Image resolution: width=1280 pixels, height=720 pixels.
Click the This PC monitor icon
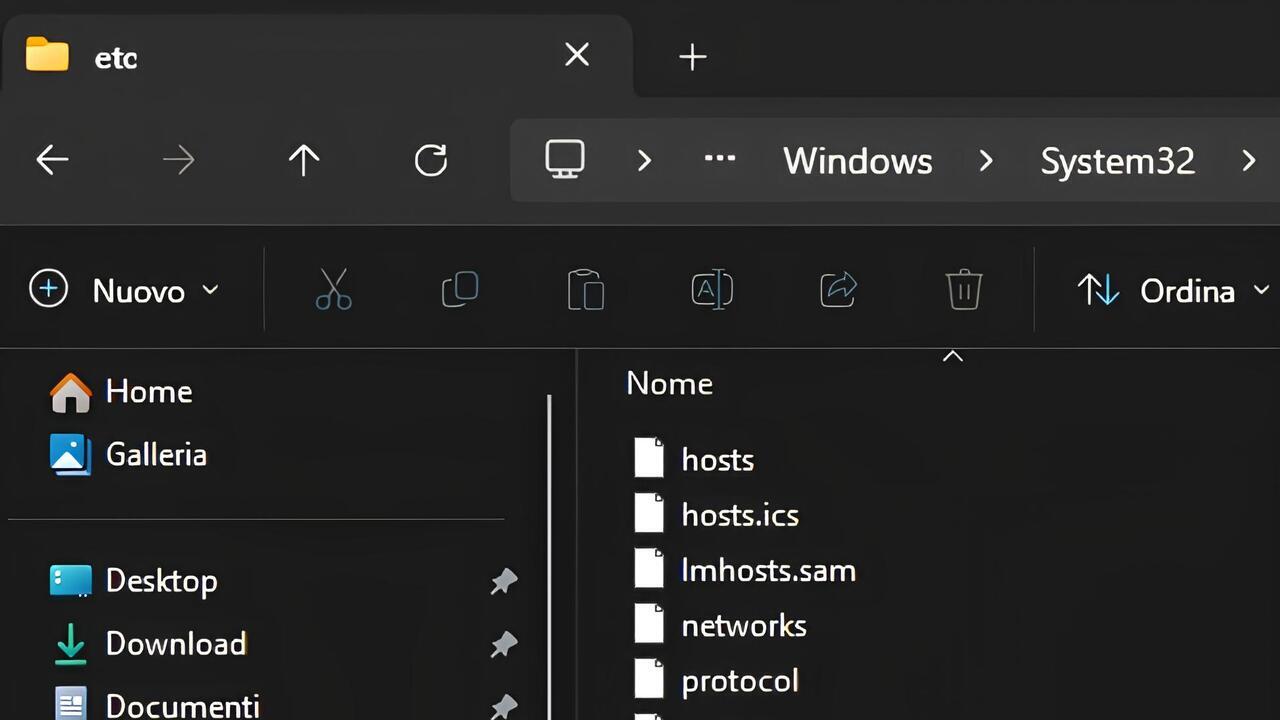(x=565, y=160)
